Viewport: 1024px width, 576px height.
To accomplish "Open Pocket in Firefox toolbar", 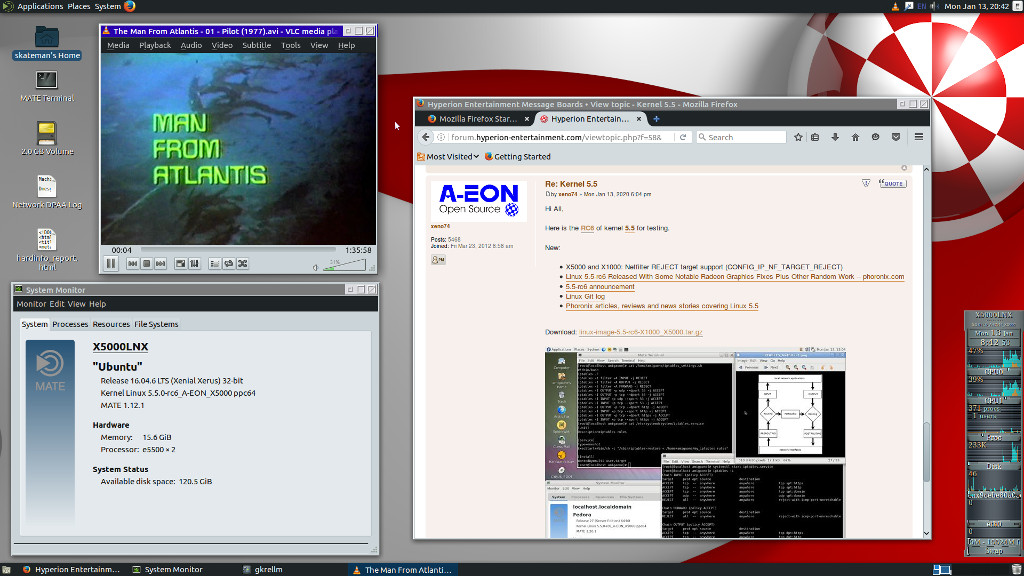I will point(896,137).
